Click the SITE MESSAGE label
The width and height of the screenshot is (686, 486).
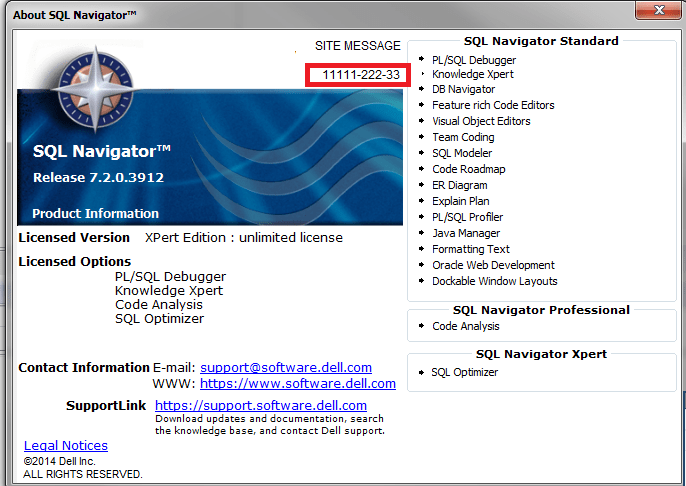coord(357,46)
